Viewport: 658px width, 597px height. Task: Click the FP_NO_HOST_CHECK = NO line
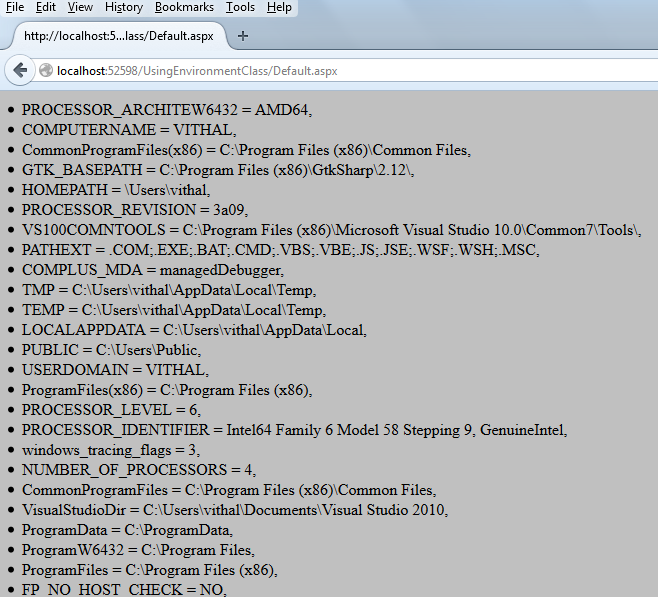pos(124,589)
